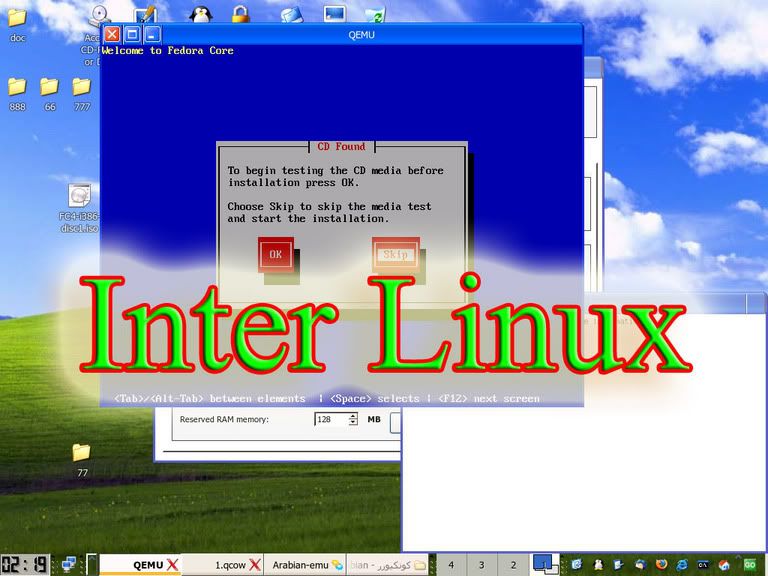Open the 66 desktop folder
Screen dimensions: 768x576
point(49,87)
